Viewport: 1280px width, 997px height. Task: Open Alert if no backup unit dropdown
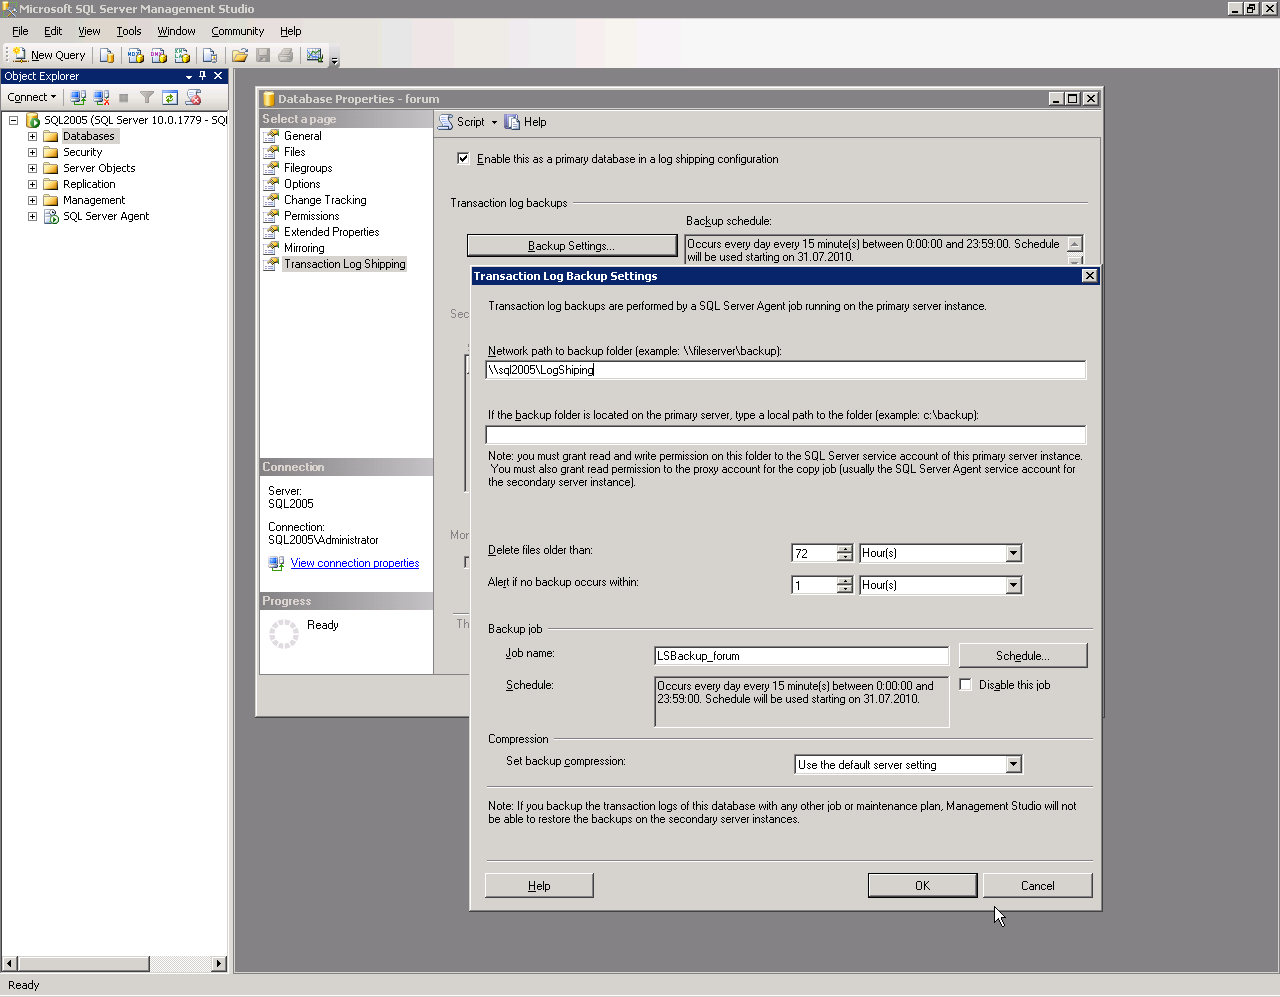1014,585
